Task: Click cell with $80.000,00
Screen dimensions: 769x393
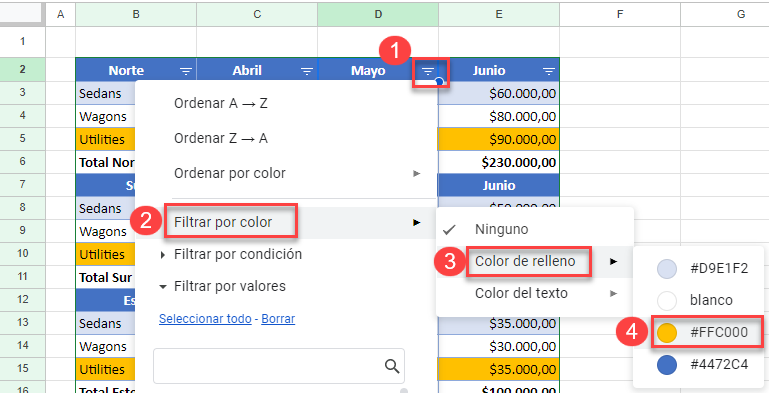Action: [499, 116]
